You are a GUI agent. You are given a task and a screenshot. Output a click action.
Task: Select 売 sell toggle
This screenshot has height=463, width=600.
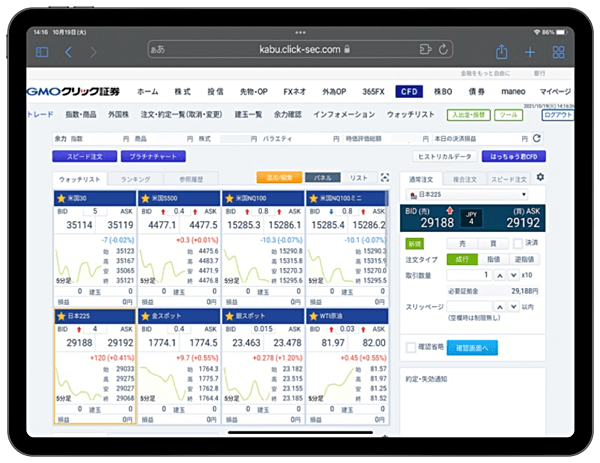pyautogui.click(x=462, y=243)
